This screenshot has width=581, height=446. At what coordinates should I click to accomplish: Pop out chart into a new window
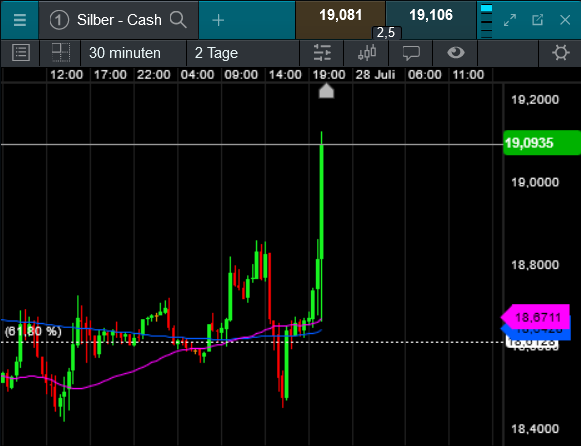[x=538, y=20]
